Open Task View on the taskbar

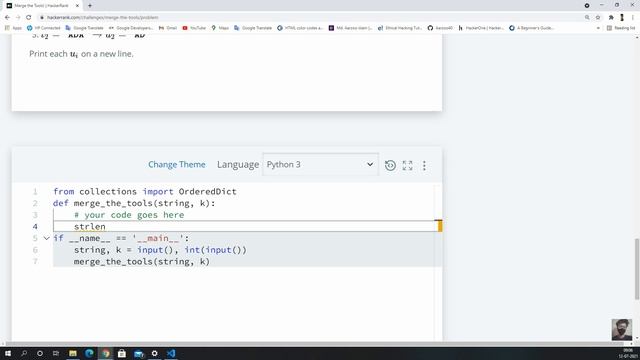pyautogui.click(x=56, y=353)
